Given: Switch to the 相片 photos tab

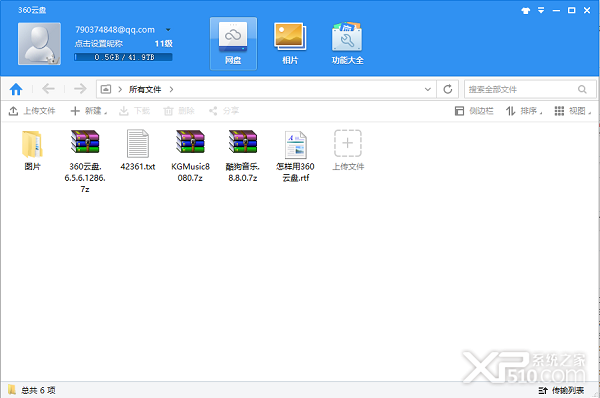Looking at the screenshot, I should point(290,44).
